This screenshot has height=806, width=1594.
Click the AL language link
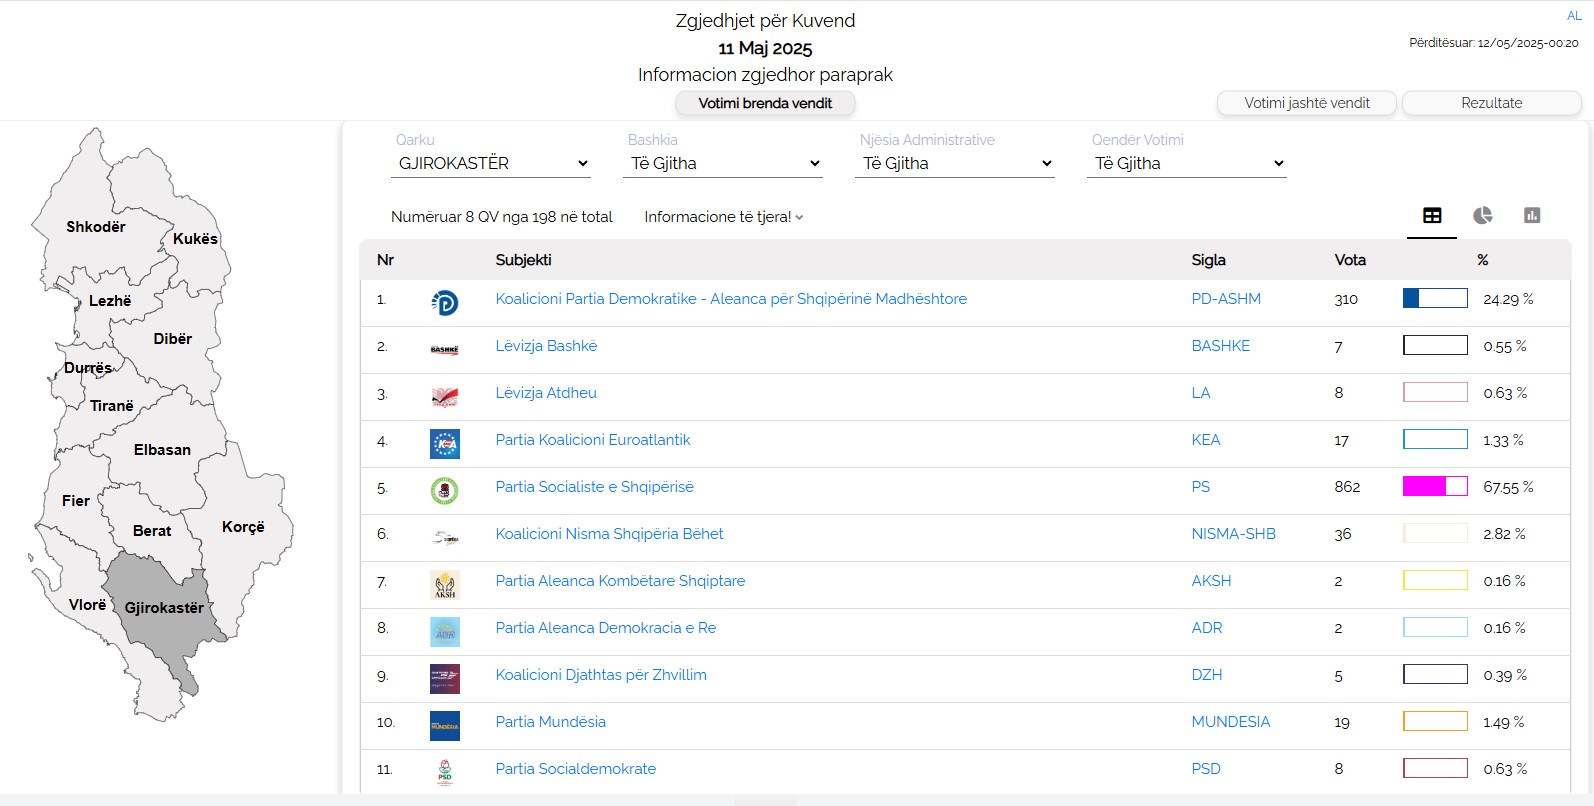pyautogui.click(x=1574, y=16)
